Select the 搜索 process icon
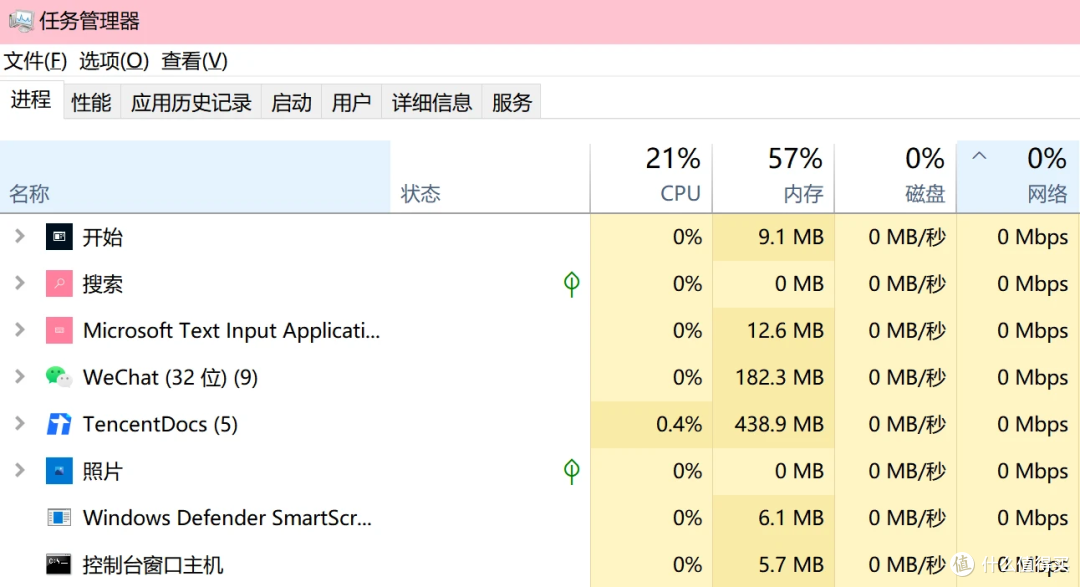Screen dimensions: 1080x587 [x=58, y=283]
